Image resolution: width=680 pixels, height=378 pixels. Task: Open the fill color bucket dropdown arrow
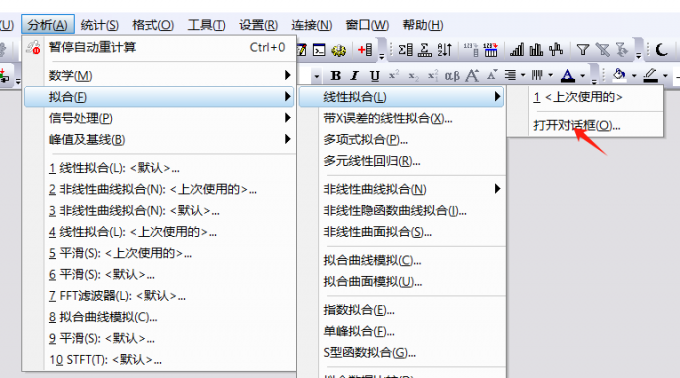(x=634, y=76)
